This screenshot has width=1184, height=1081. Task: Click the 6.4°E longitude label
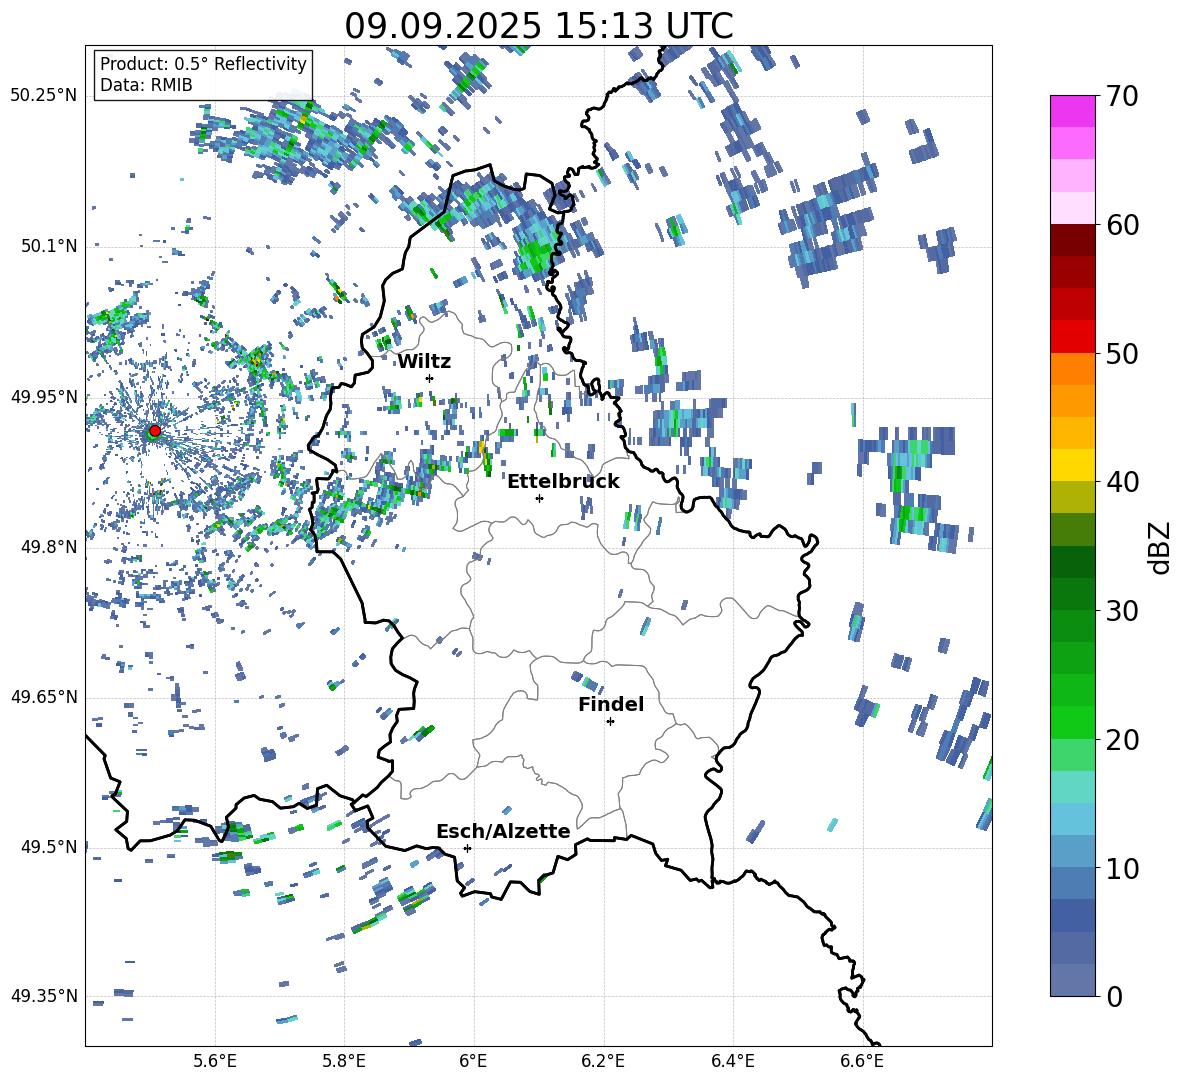pyautogui.click(x=732, y=1061)
